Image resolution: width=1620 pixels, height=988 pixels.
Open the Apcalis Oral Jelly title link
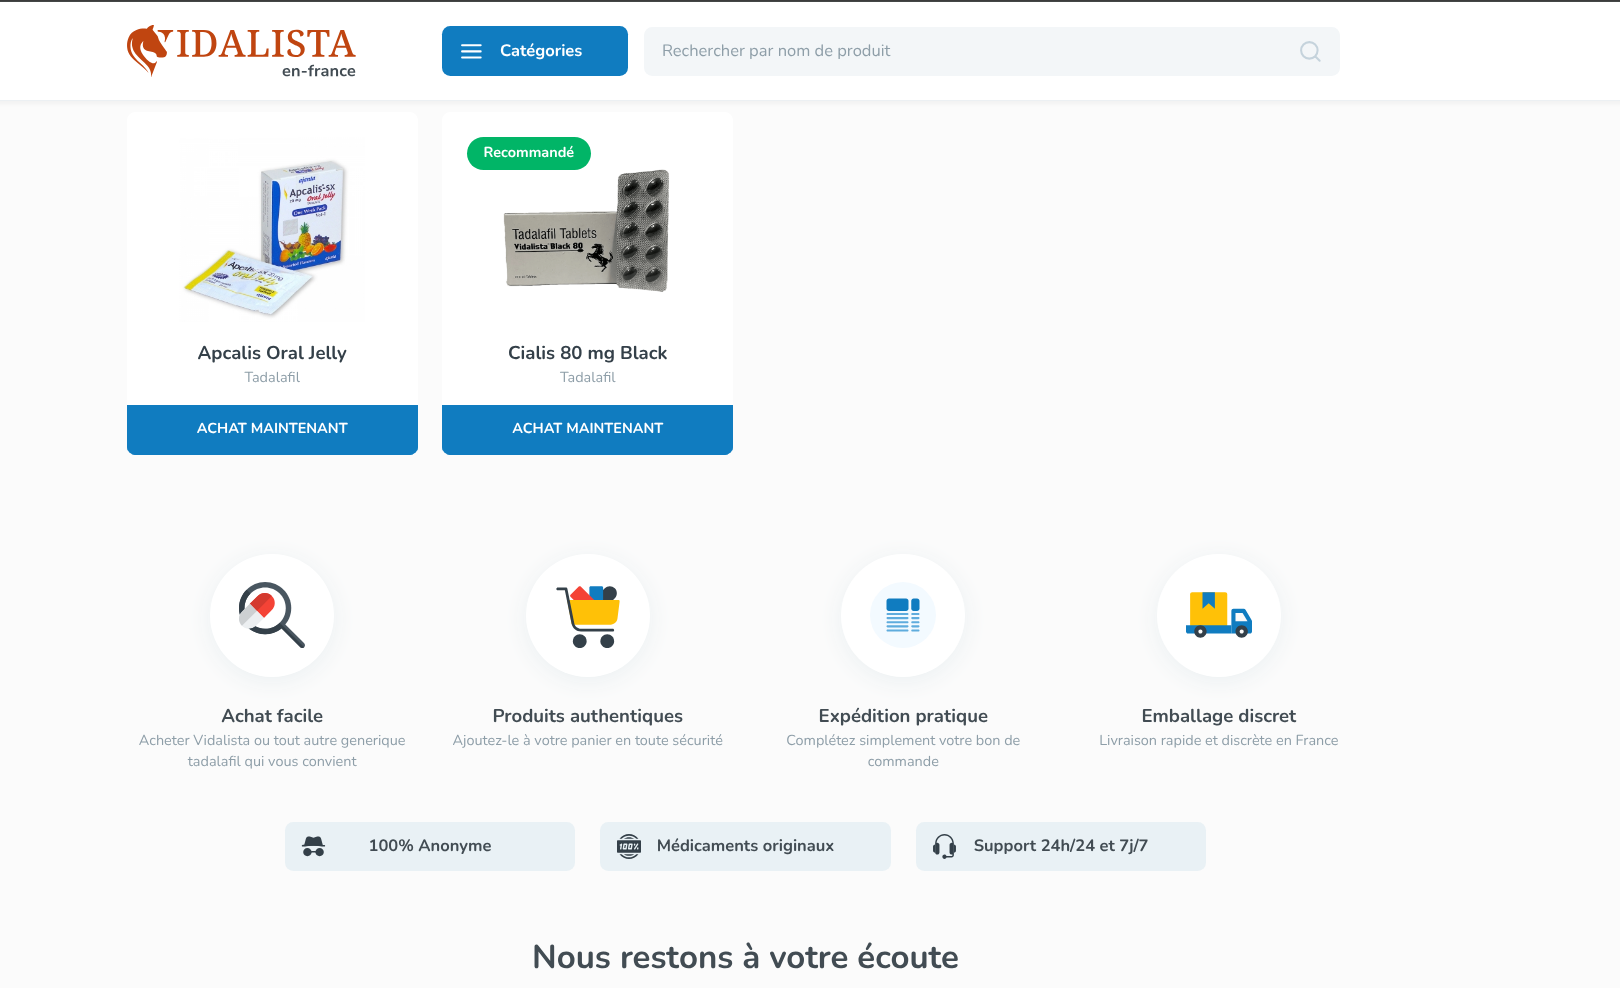point(272,353)
